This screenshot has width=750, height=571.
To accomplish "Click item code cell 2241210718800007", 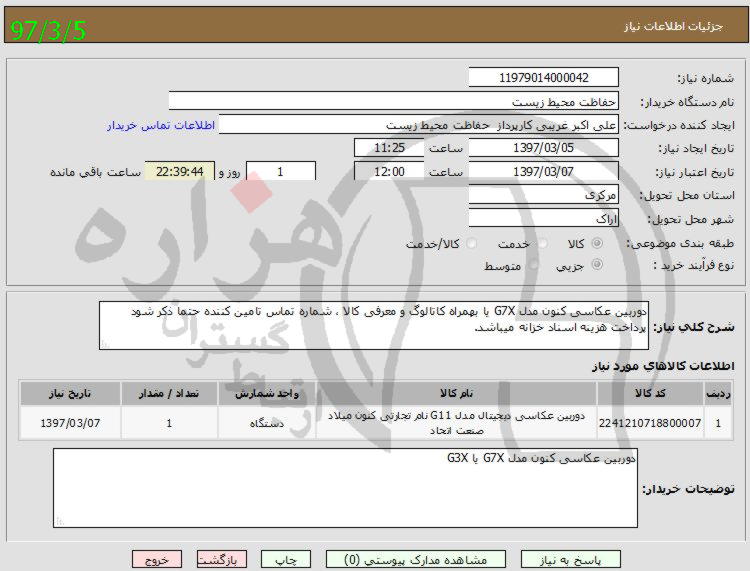I will (x=650, y=423).
